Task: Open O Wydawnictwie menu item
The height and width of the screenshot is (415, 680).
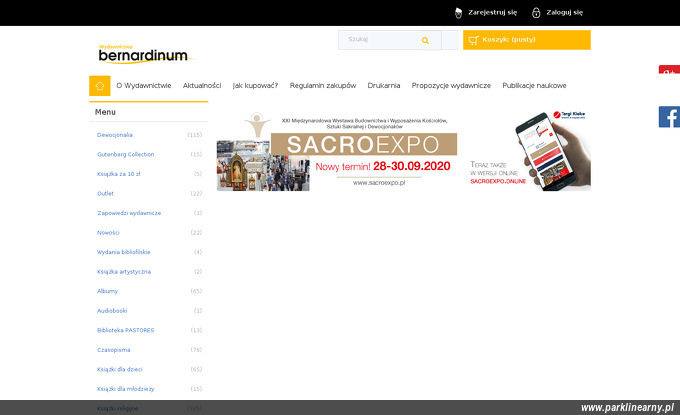Action: [144, 86]
